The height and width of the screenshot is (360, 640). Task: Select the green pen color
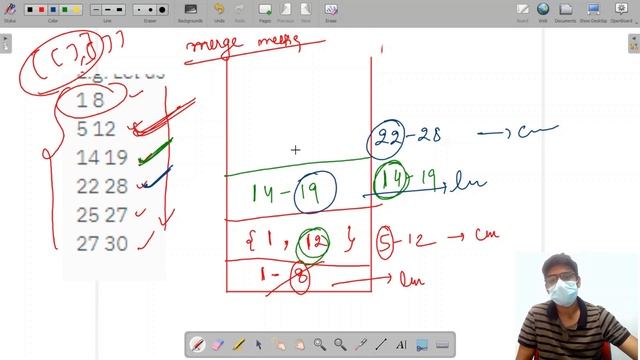point(64,9)
